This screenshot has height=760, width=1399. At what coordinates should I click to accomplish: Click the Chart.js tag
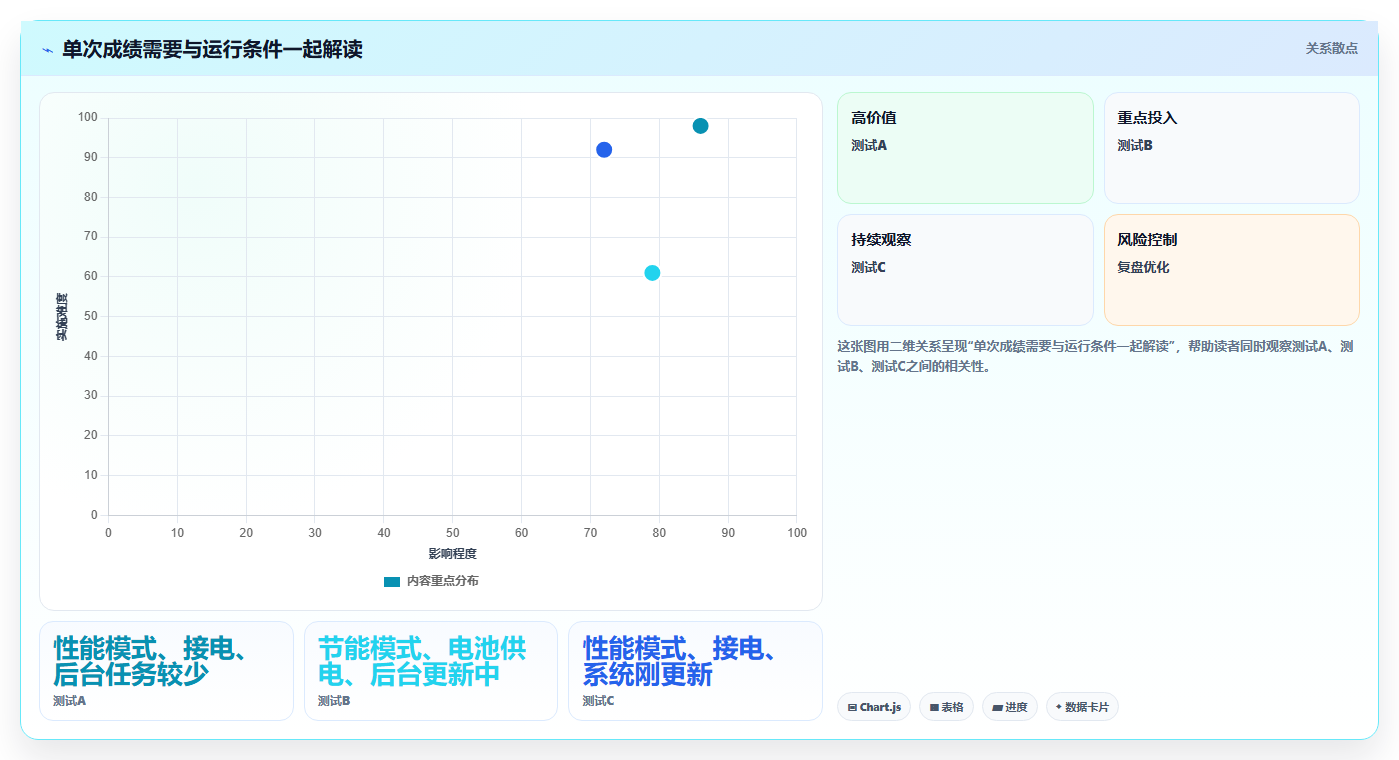tap(874, 707)
